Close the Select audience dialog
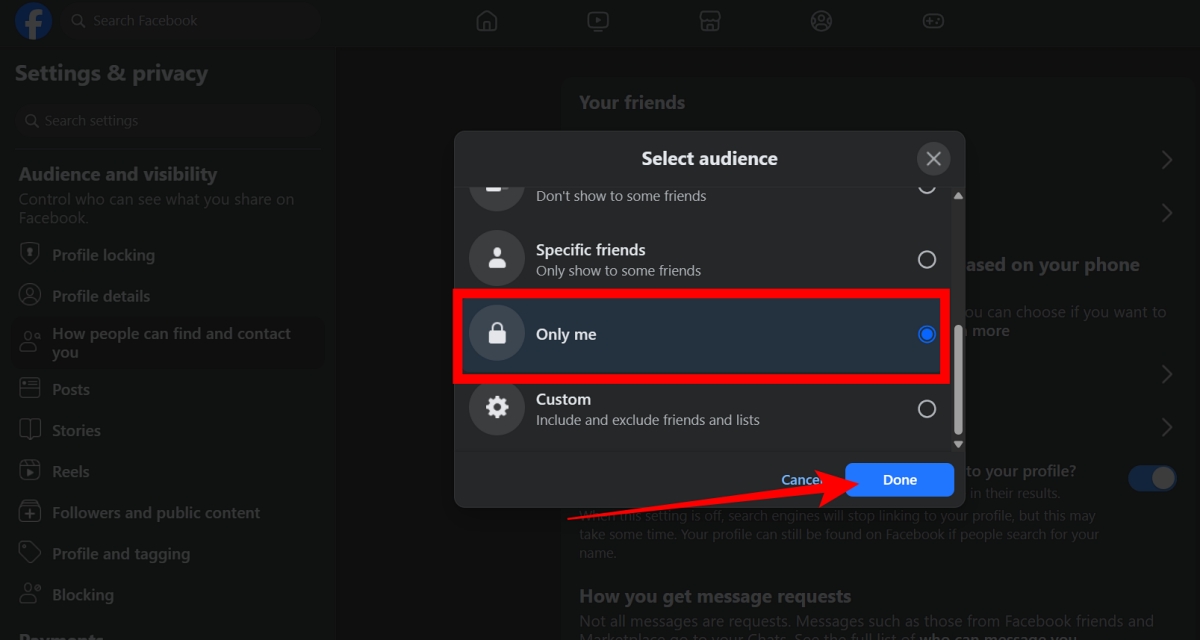Viewport: 1200px width, 640px height. (x=933, y=158)
